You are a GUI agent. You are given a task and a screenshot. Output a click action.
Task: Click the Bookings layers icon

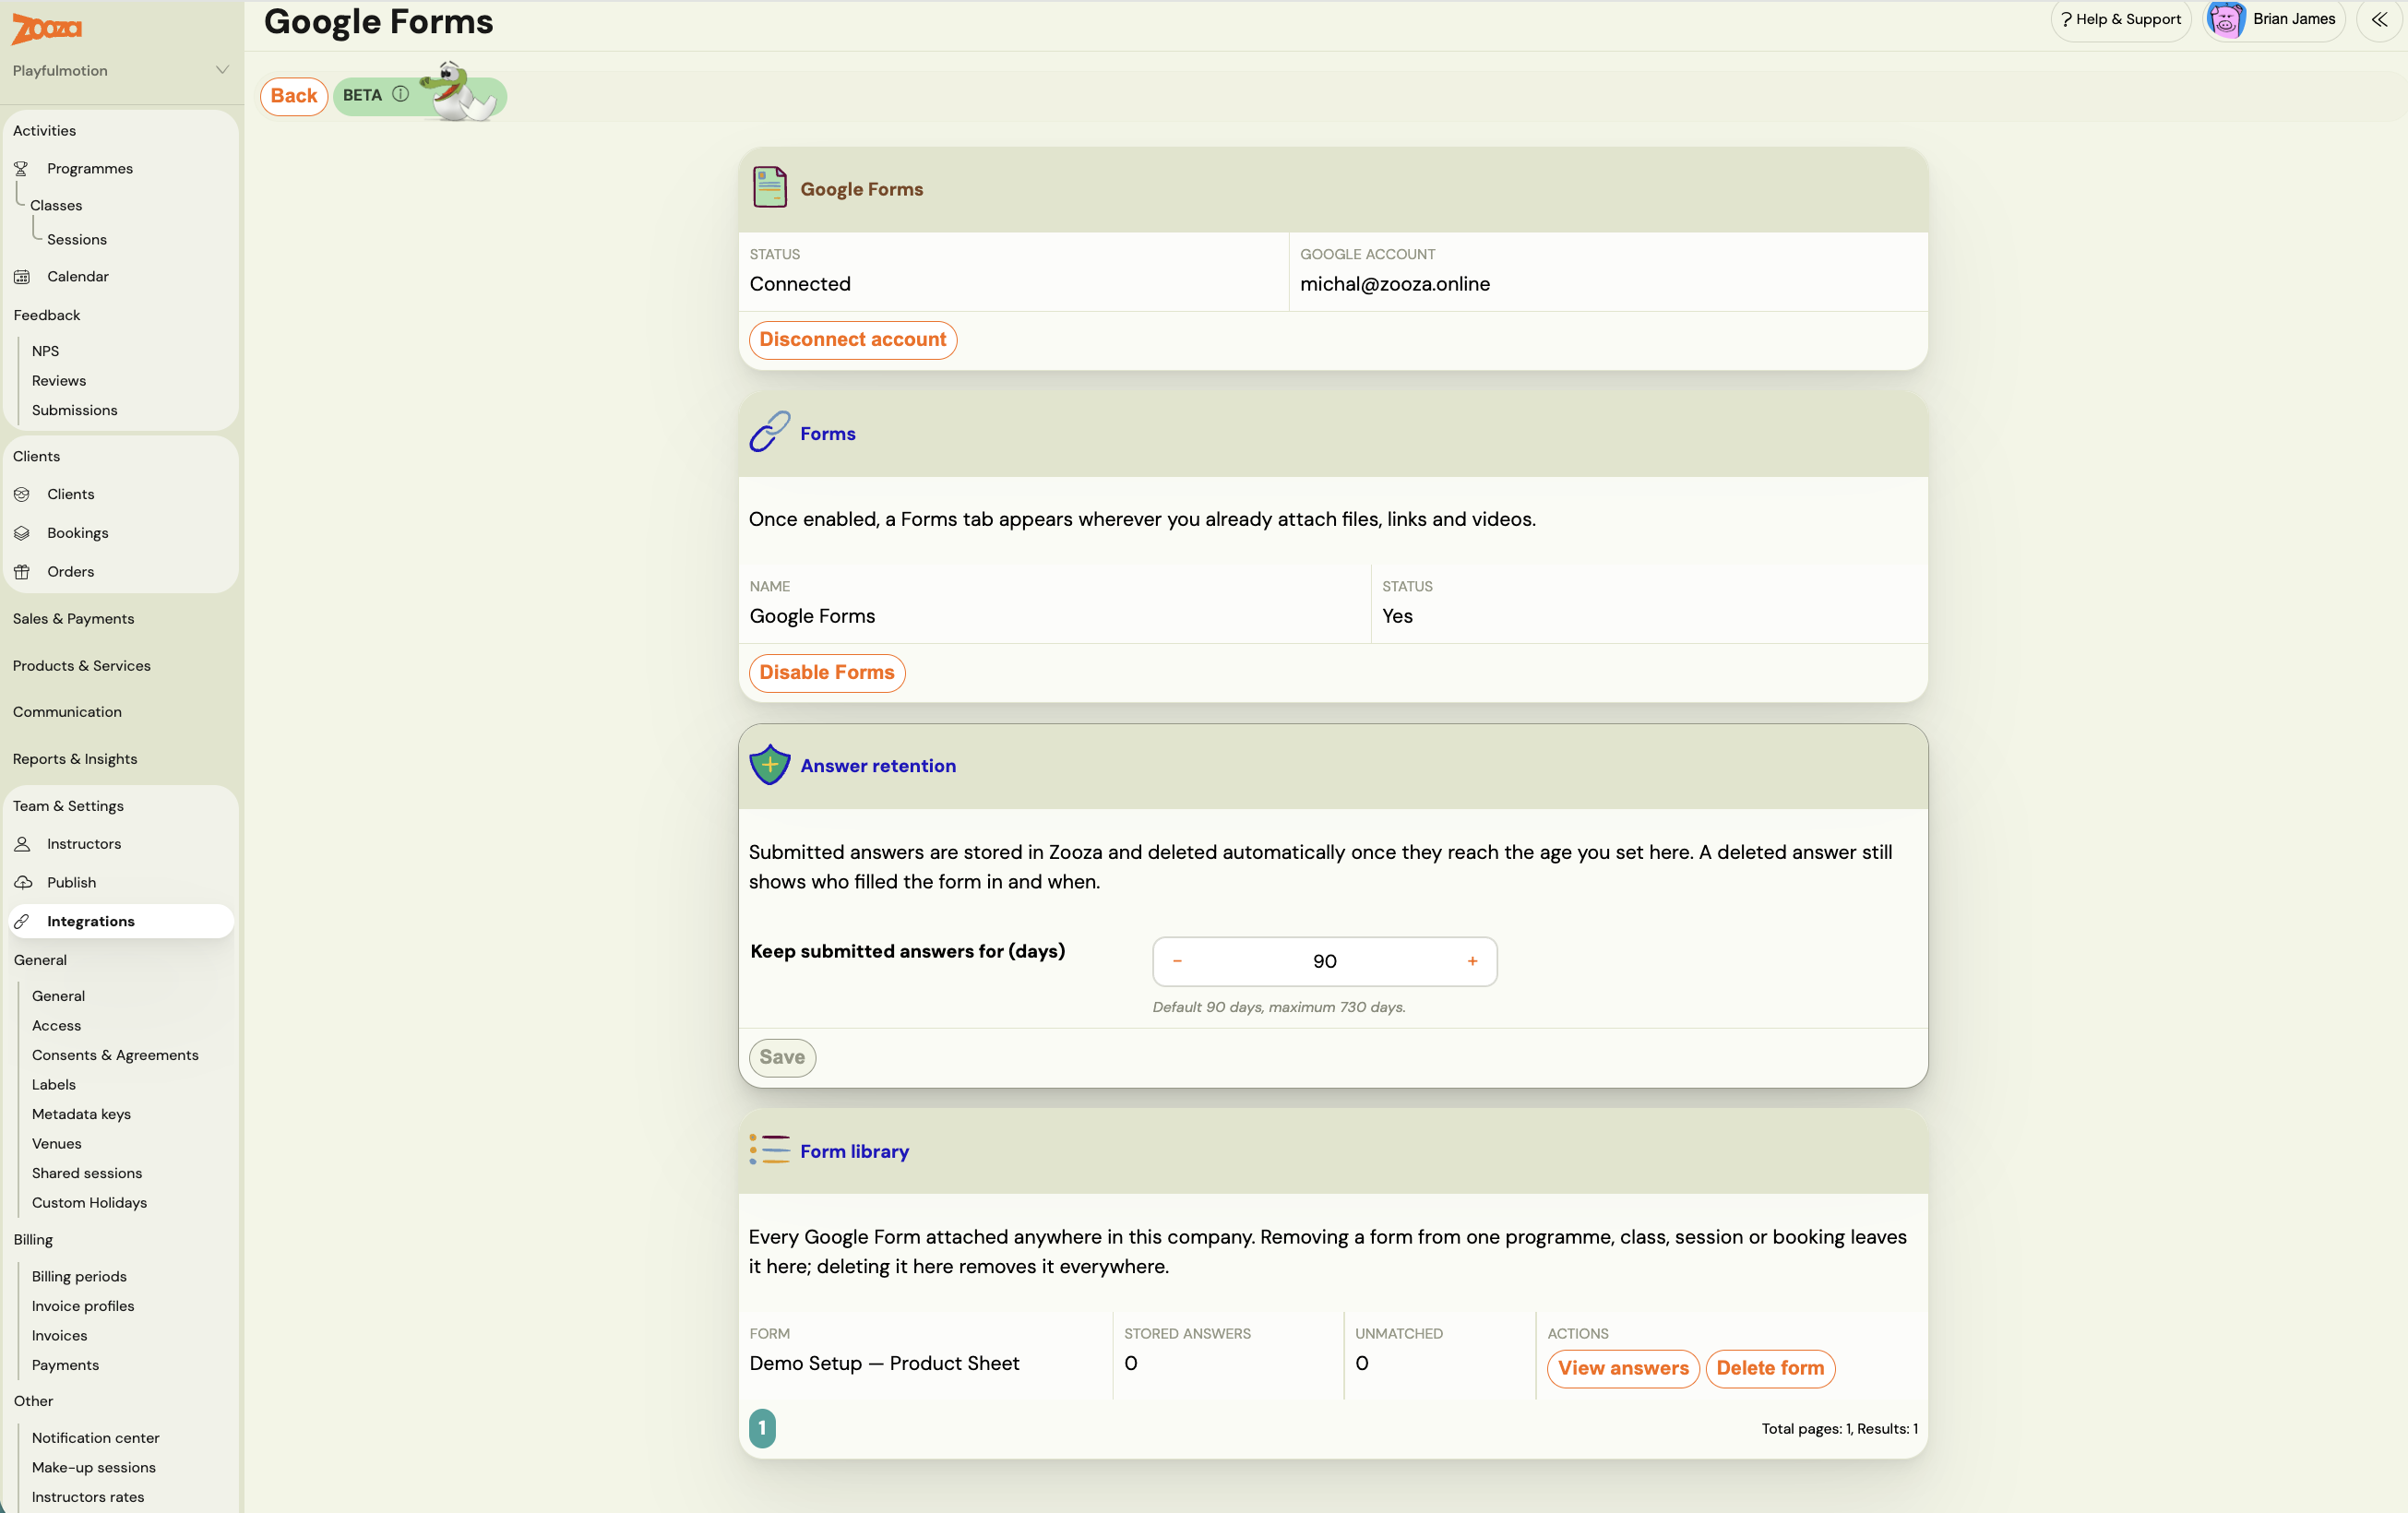click(x=21, y=533)
